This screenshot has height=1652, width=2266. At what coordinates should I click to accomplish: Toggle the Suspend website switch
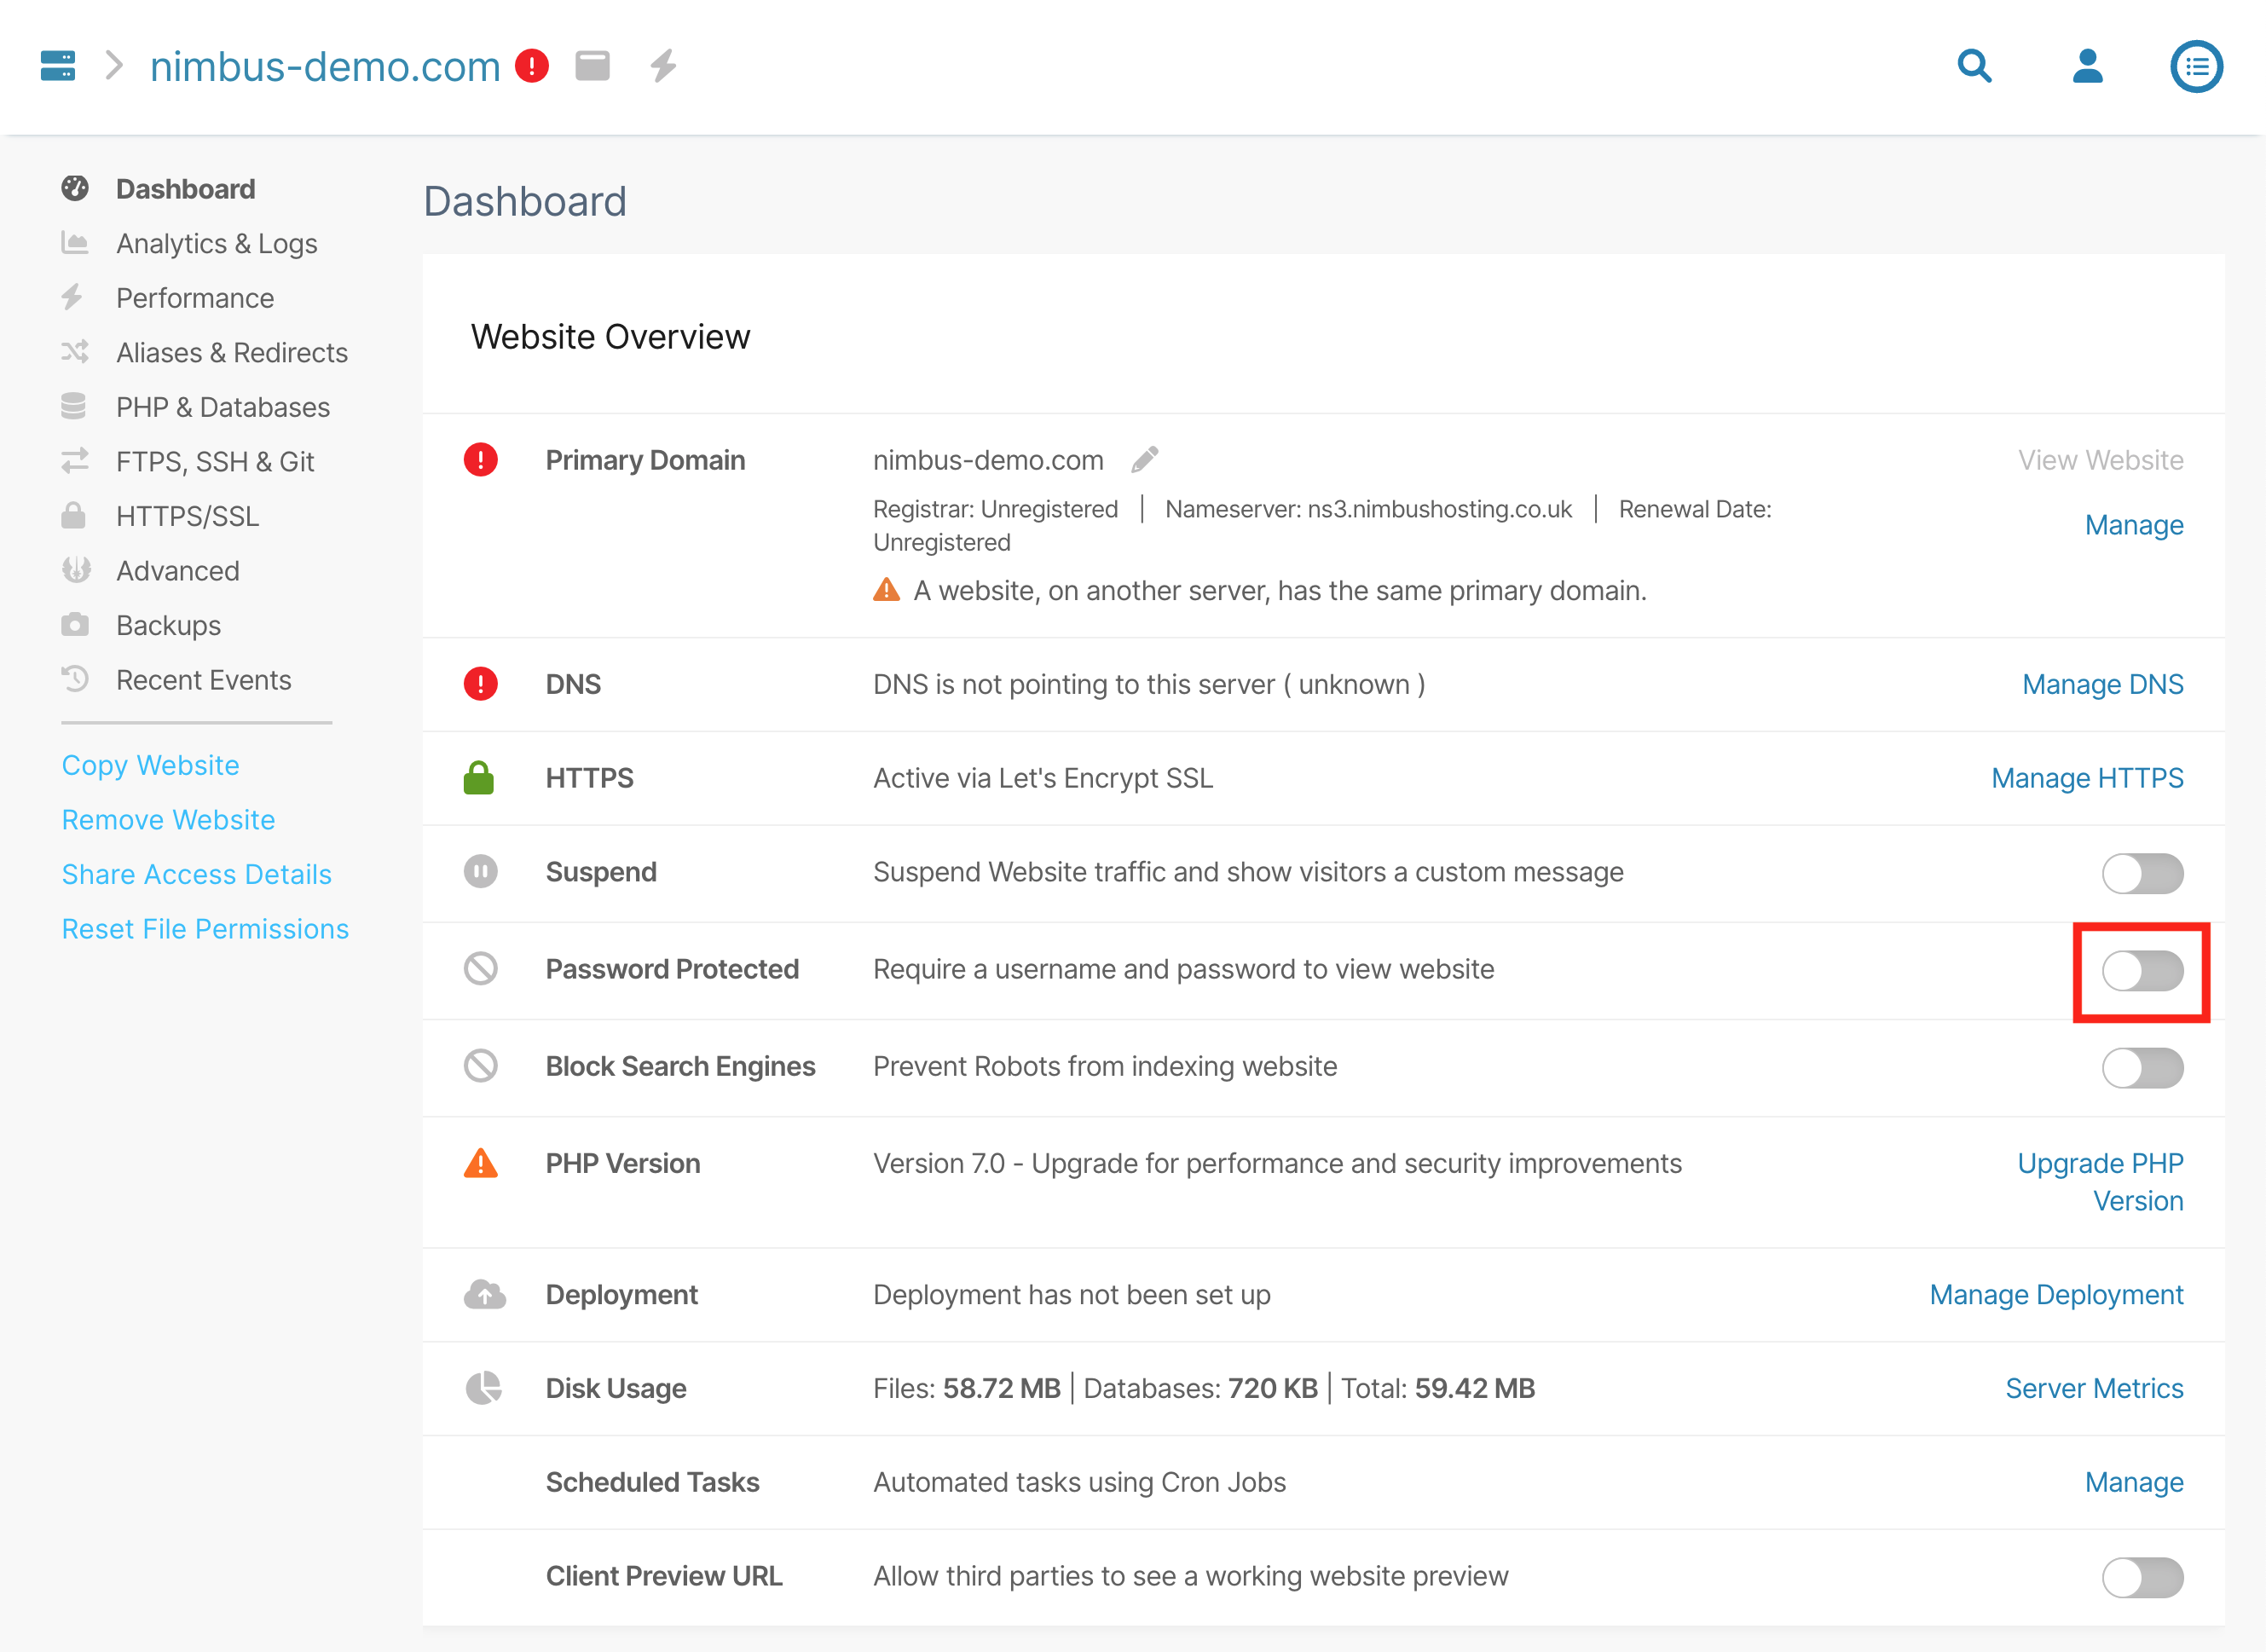2142,873
